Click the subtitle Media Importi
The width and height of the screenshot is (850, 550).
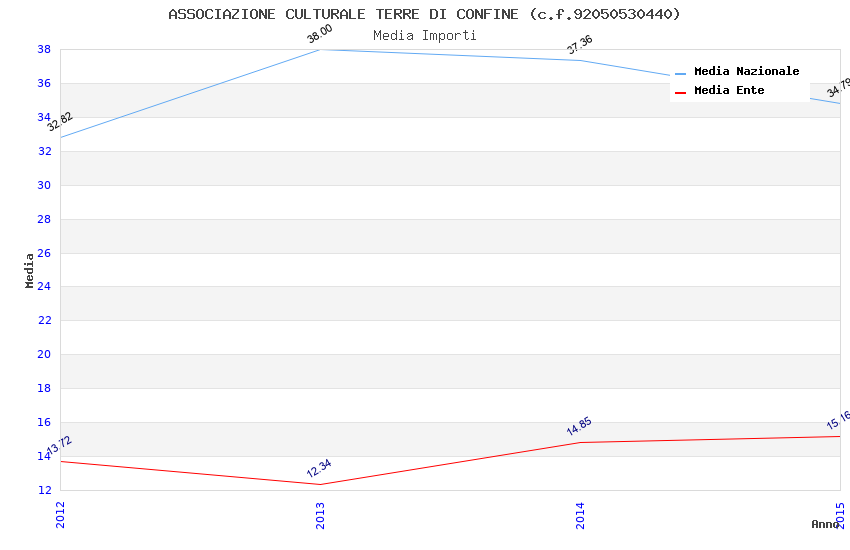[x=424, y=36]
